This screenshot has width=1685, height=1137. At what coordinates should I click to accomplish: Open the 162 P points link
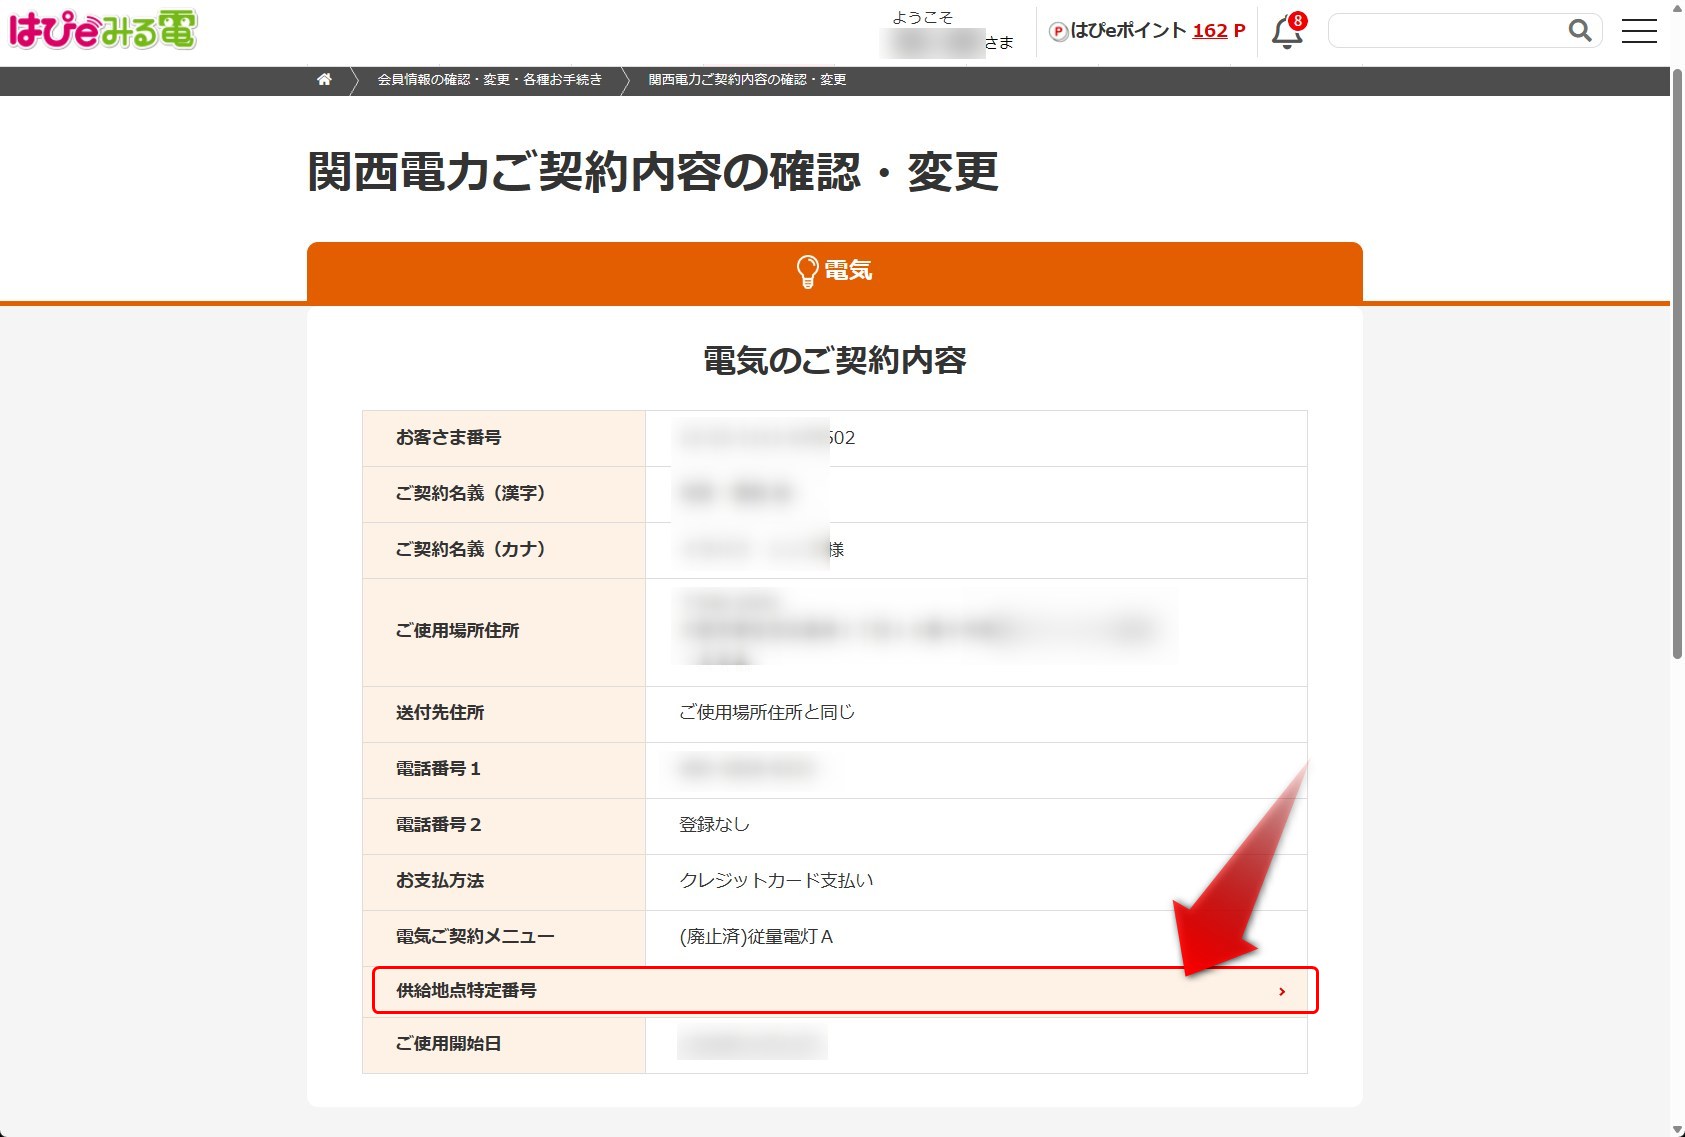(x=1218, y=31)
